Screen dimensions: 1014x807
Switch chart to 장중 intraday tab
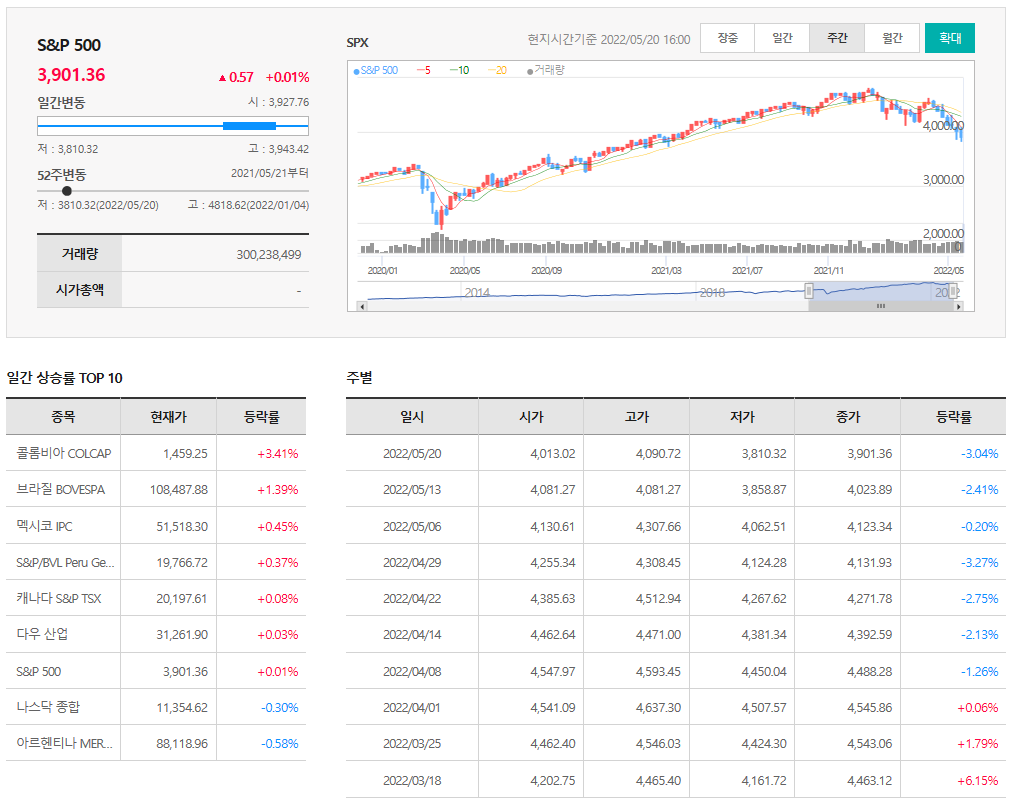point(728,38)
